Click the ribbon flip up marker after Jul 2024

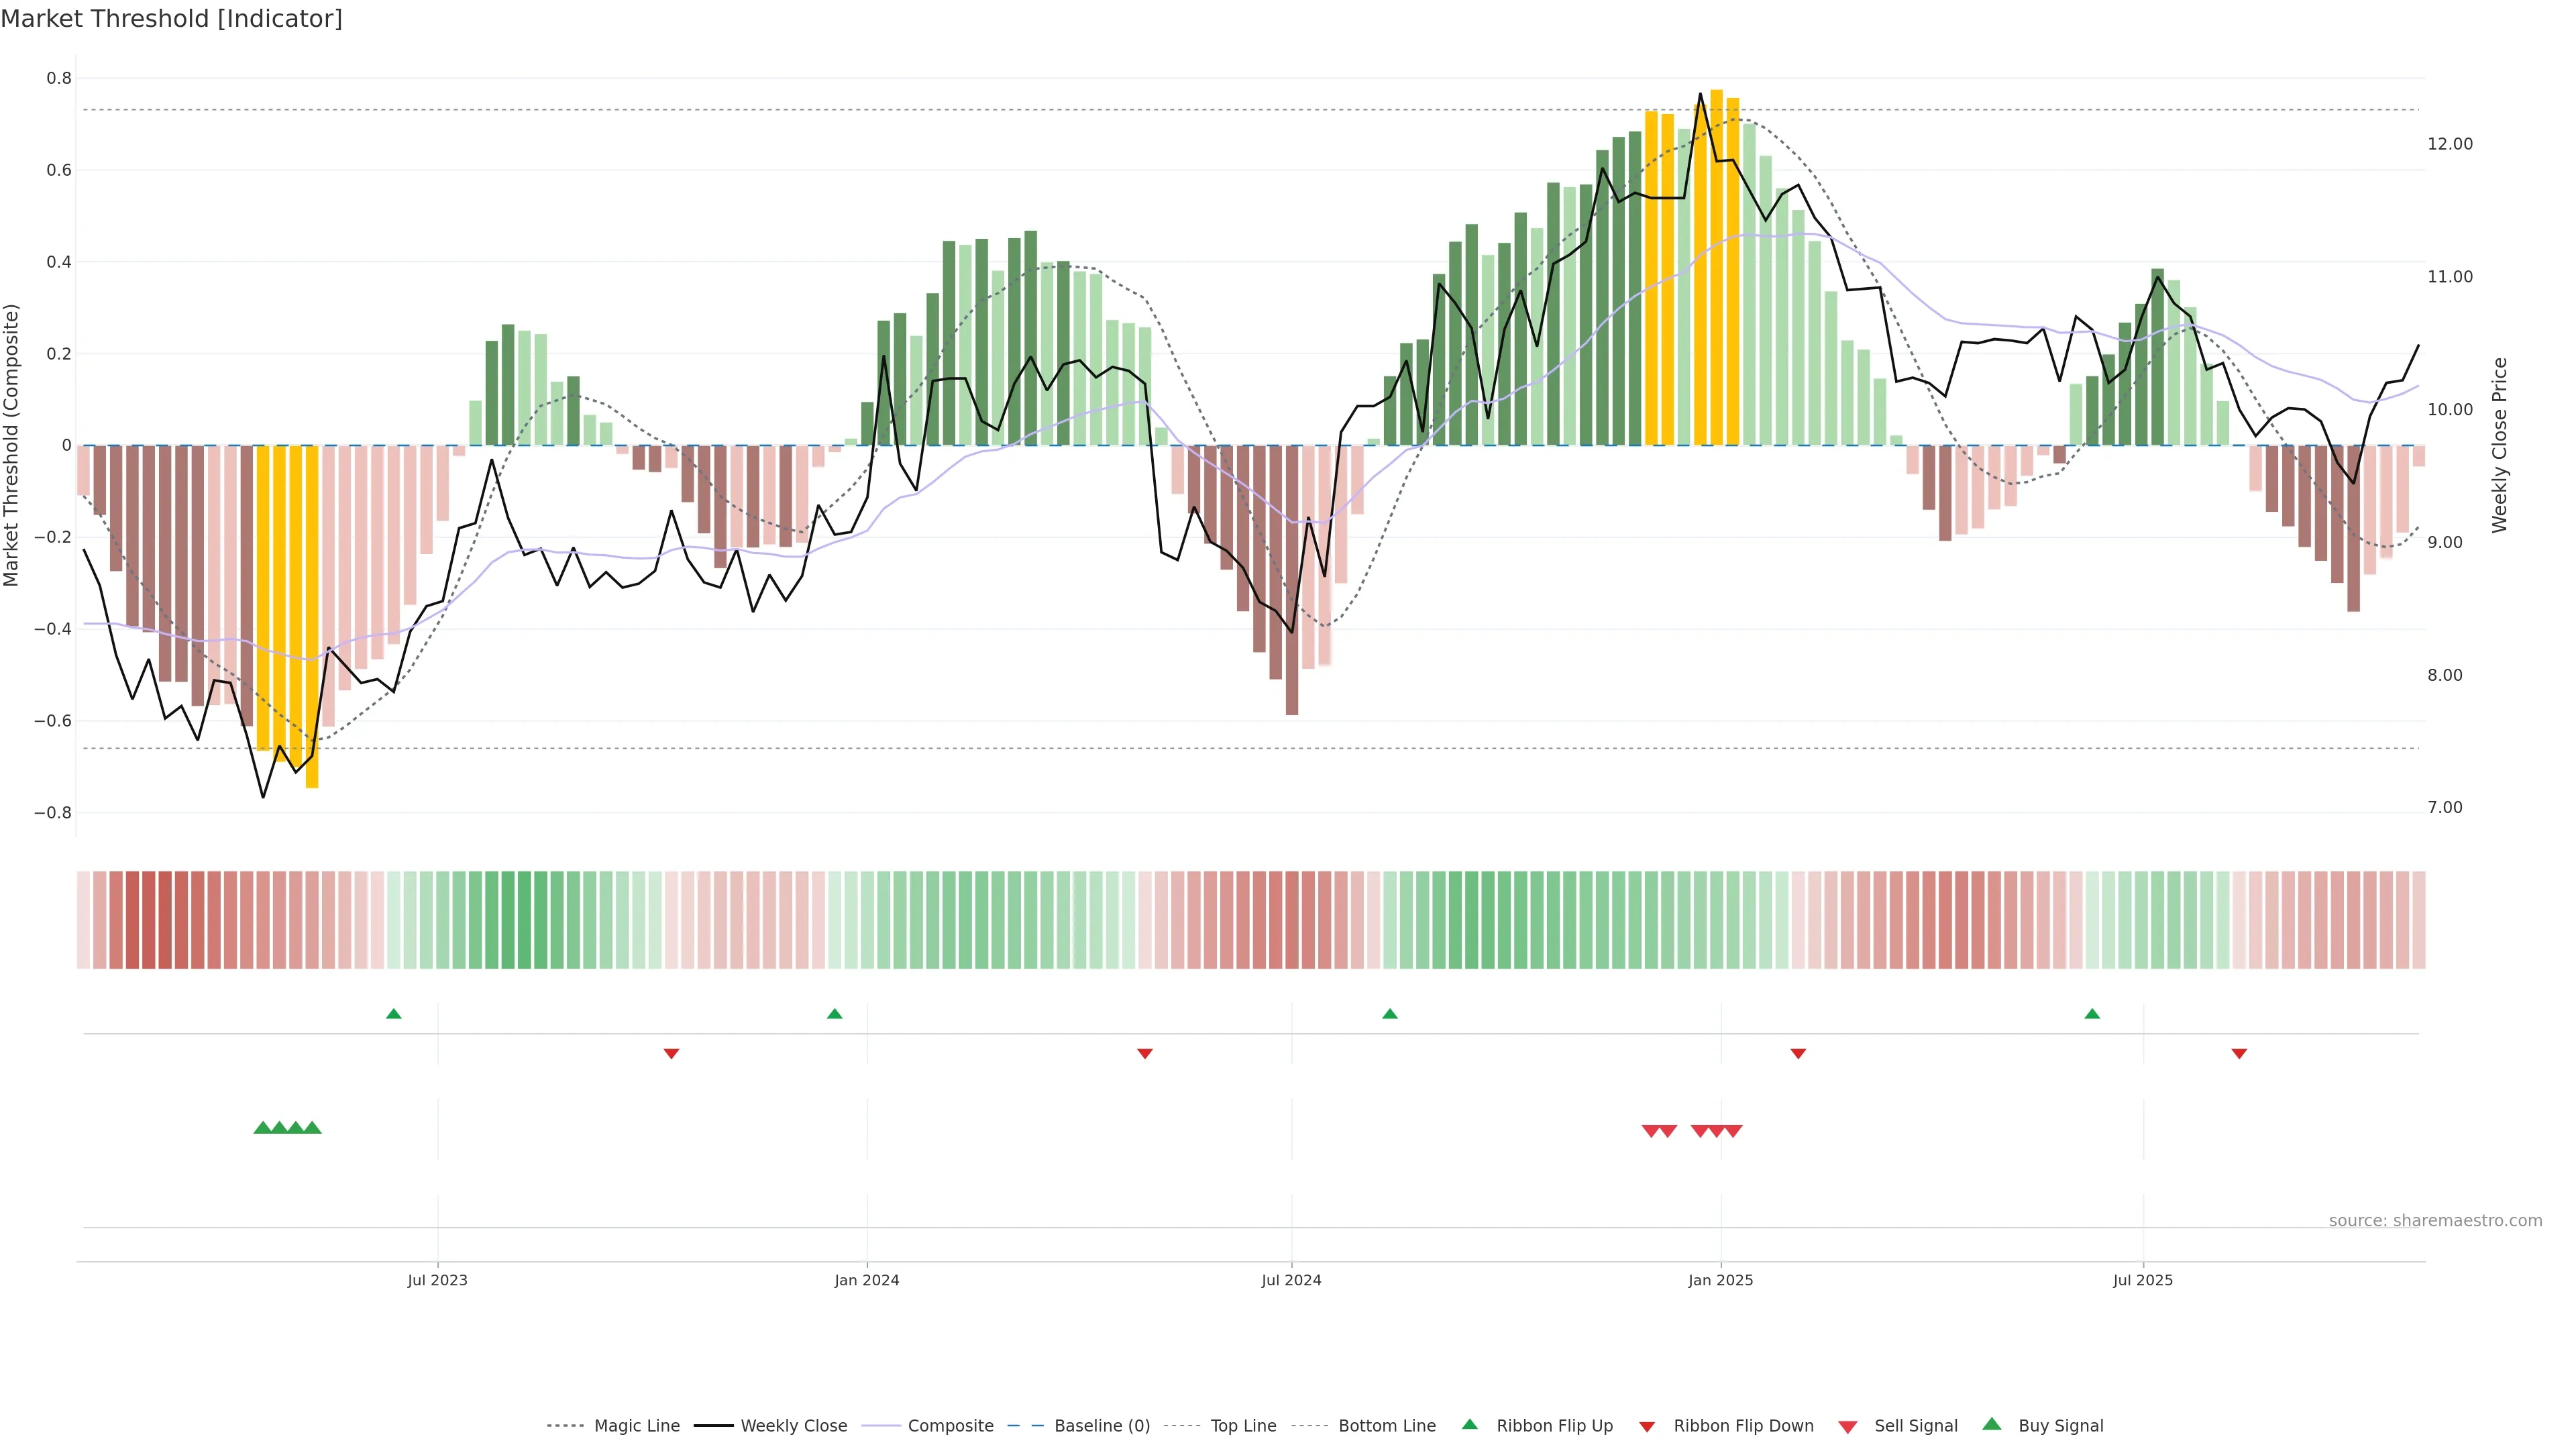point(1389,1014)
